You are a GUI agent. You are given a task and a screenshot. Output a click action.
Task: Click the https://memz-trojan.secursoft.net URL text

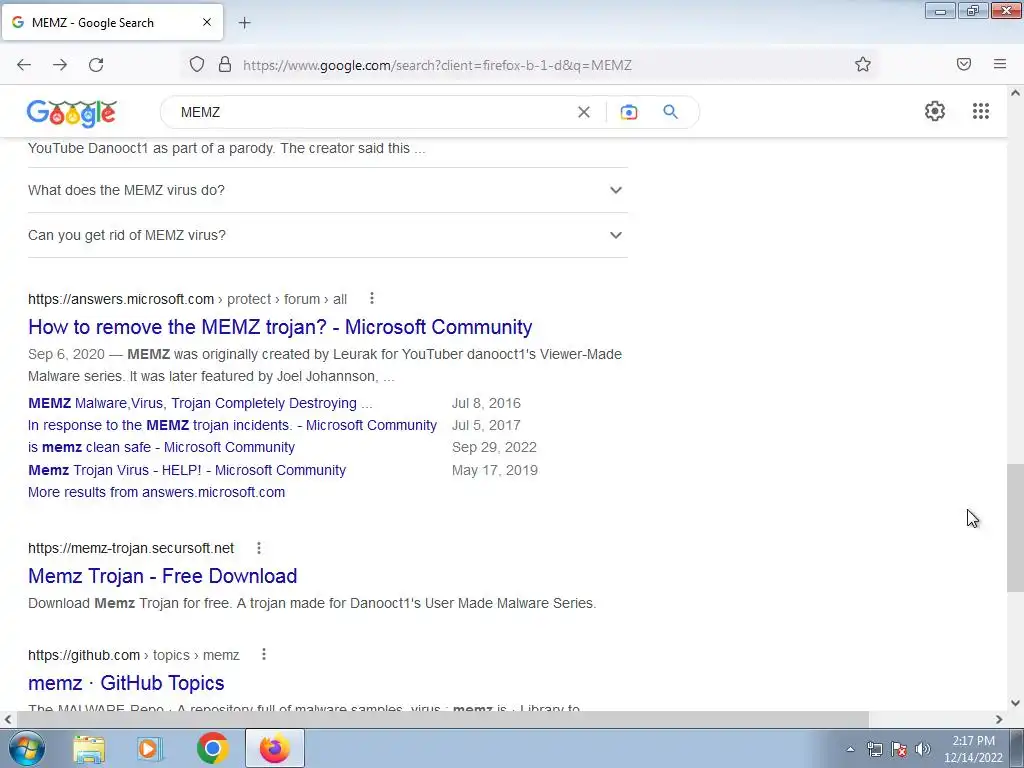[x=131, y=548]
